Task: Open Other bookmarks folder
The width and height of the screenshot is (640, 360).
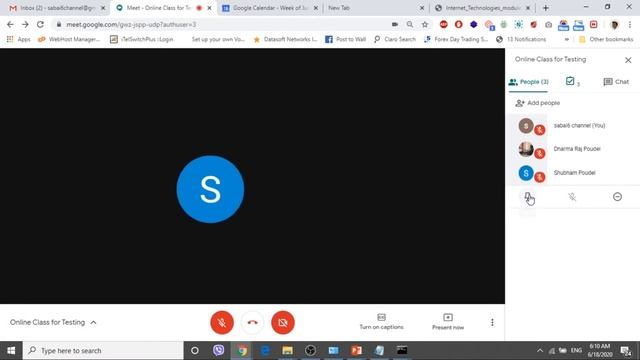Action: (x=606, y=39)
